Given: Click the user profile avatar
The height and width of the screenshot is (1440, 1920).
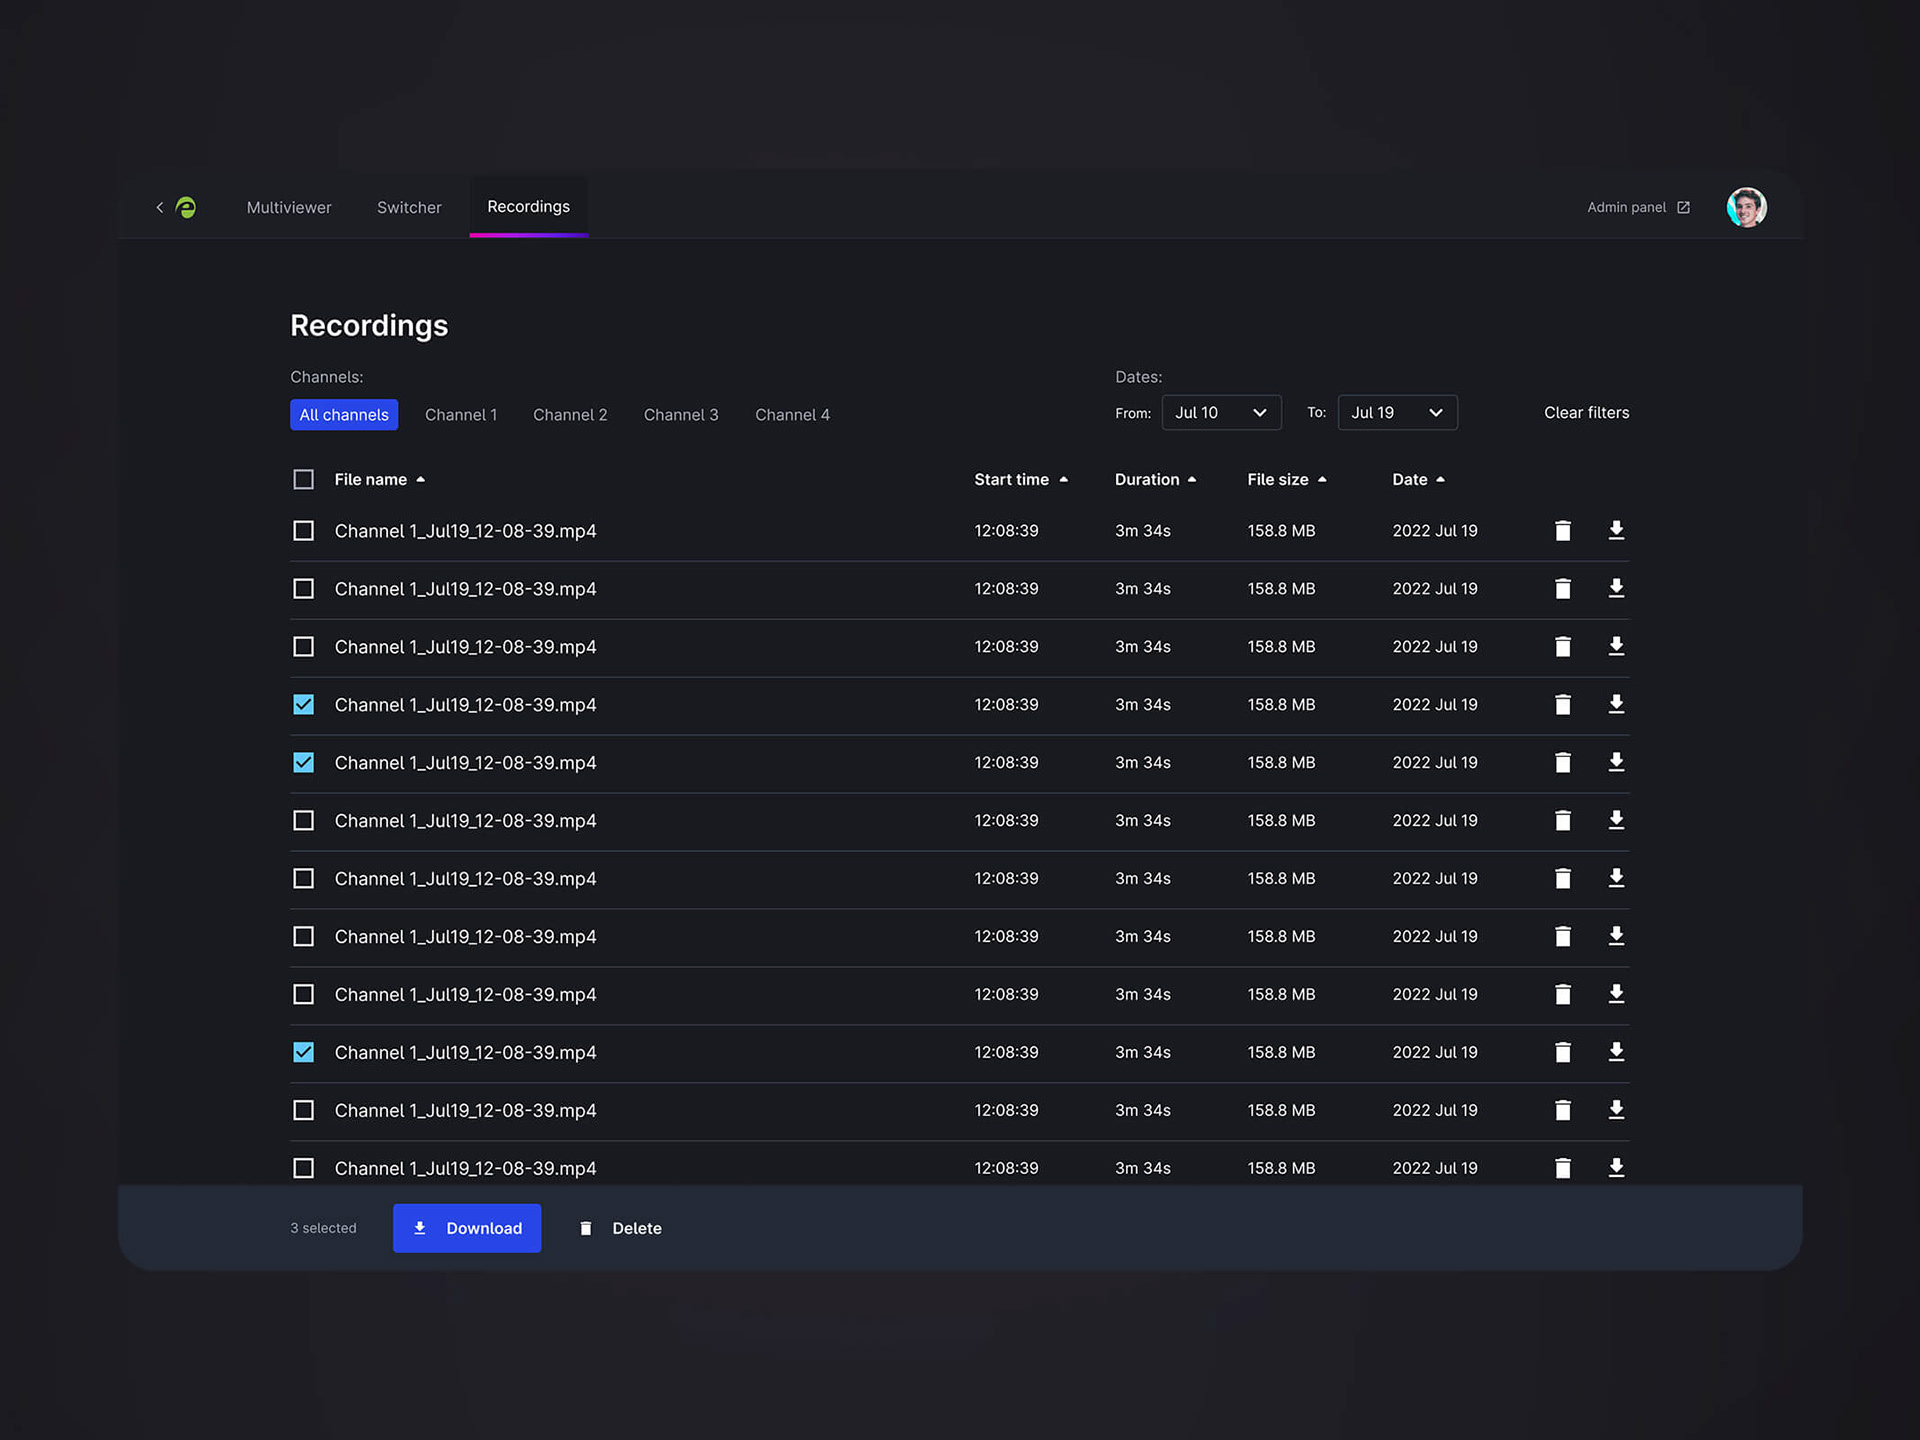Looking at the screenshot, I should pos(1746,207).
